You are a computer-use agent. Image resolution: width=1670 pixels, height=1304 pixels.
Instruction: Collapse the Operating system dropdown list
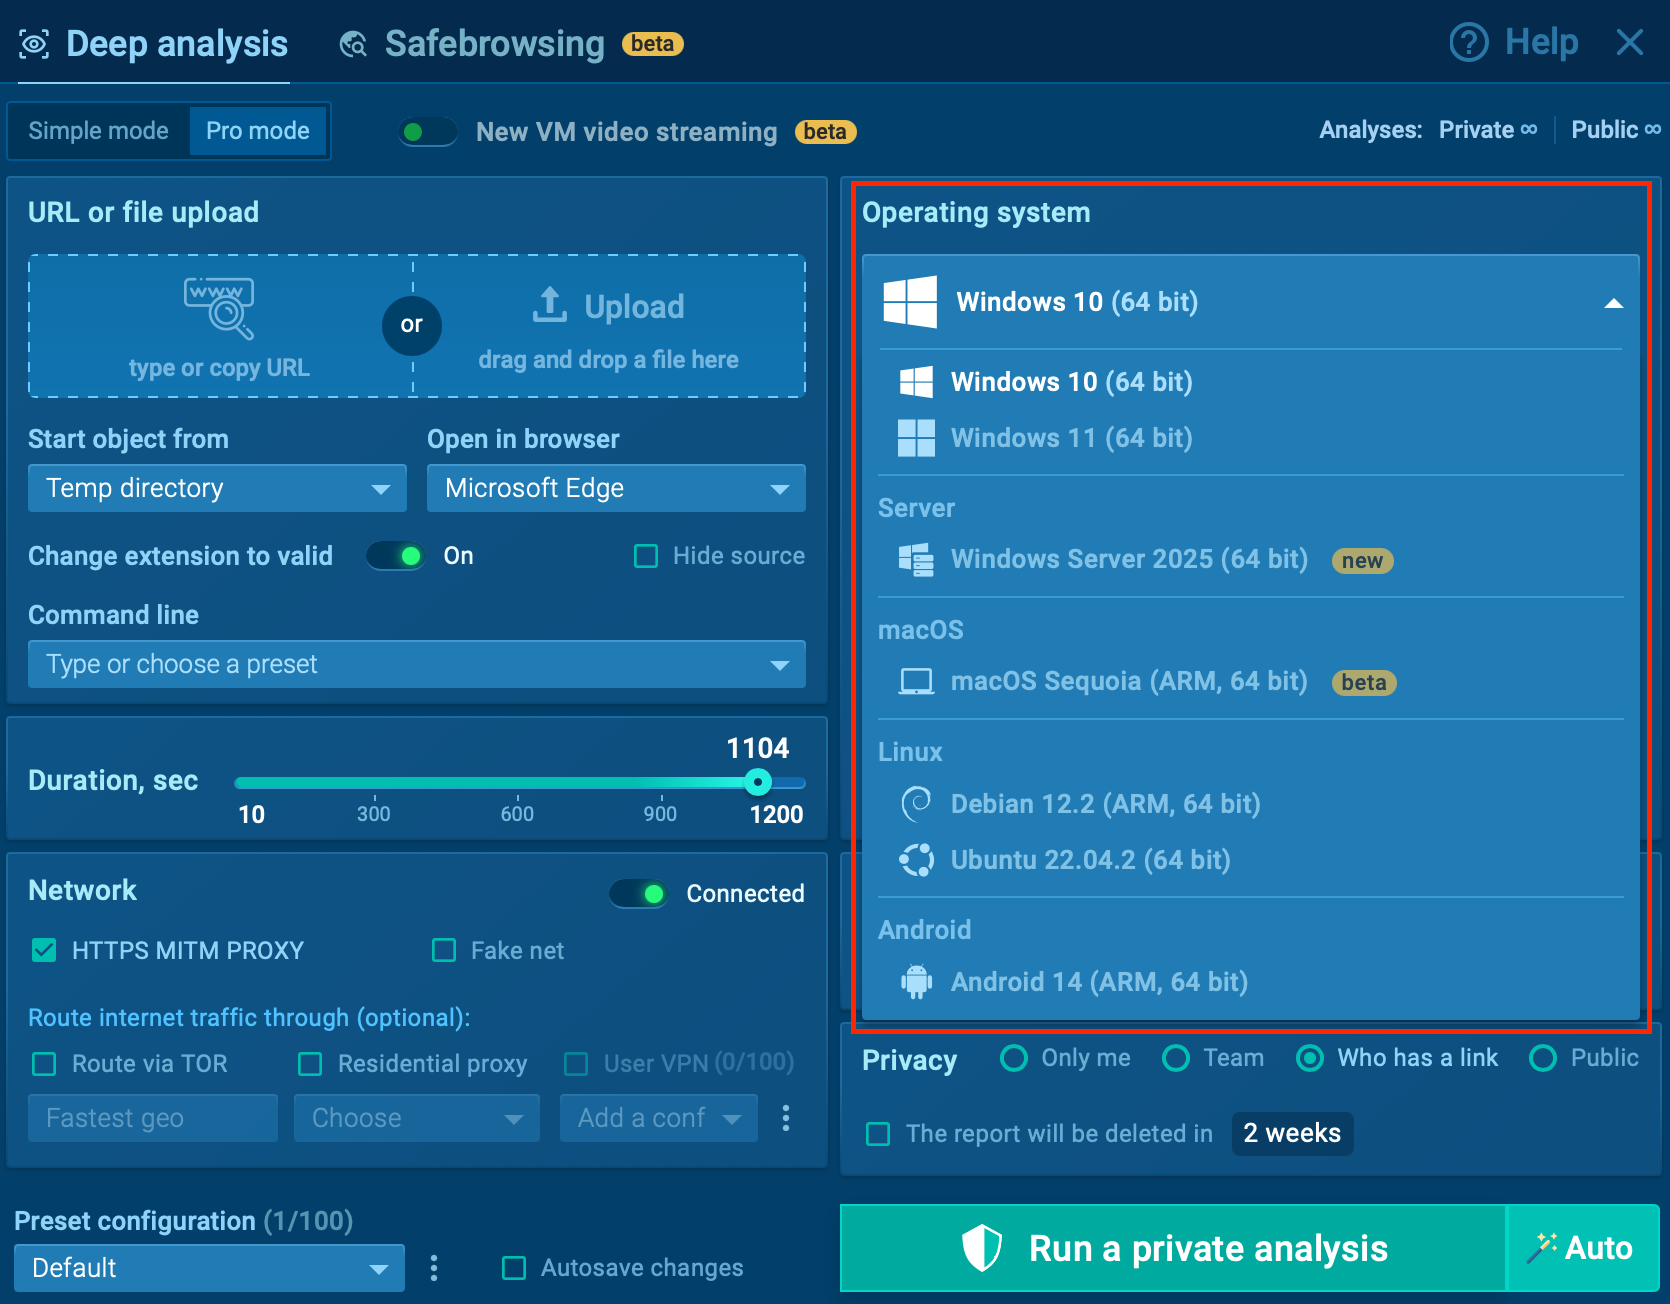point(1613,303)
